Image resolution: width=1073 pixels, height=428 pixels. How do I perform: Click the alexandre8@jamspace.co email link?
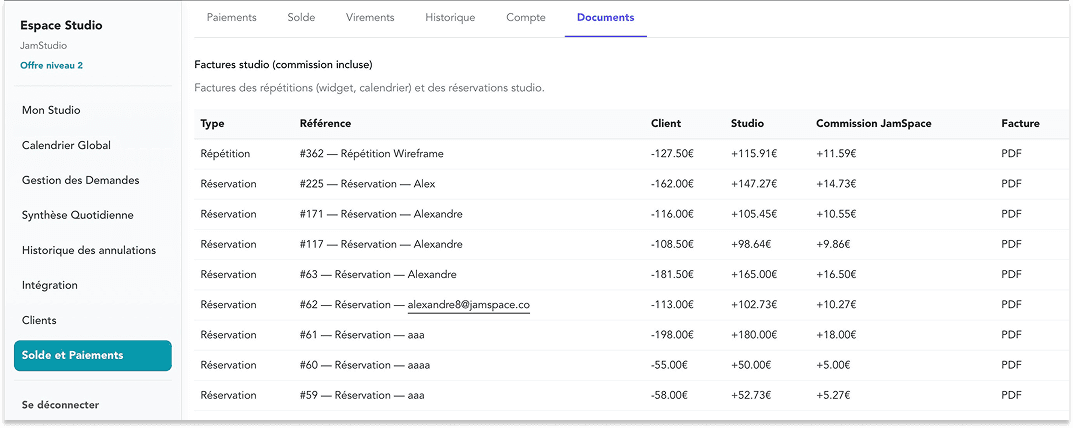[x=469, y=305]
